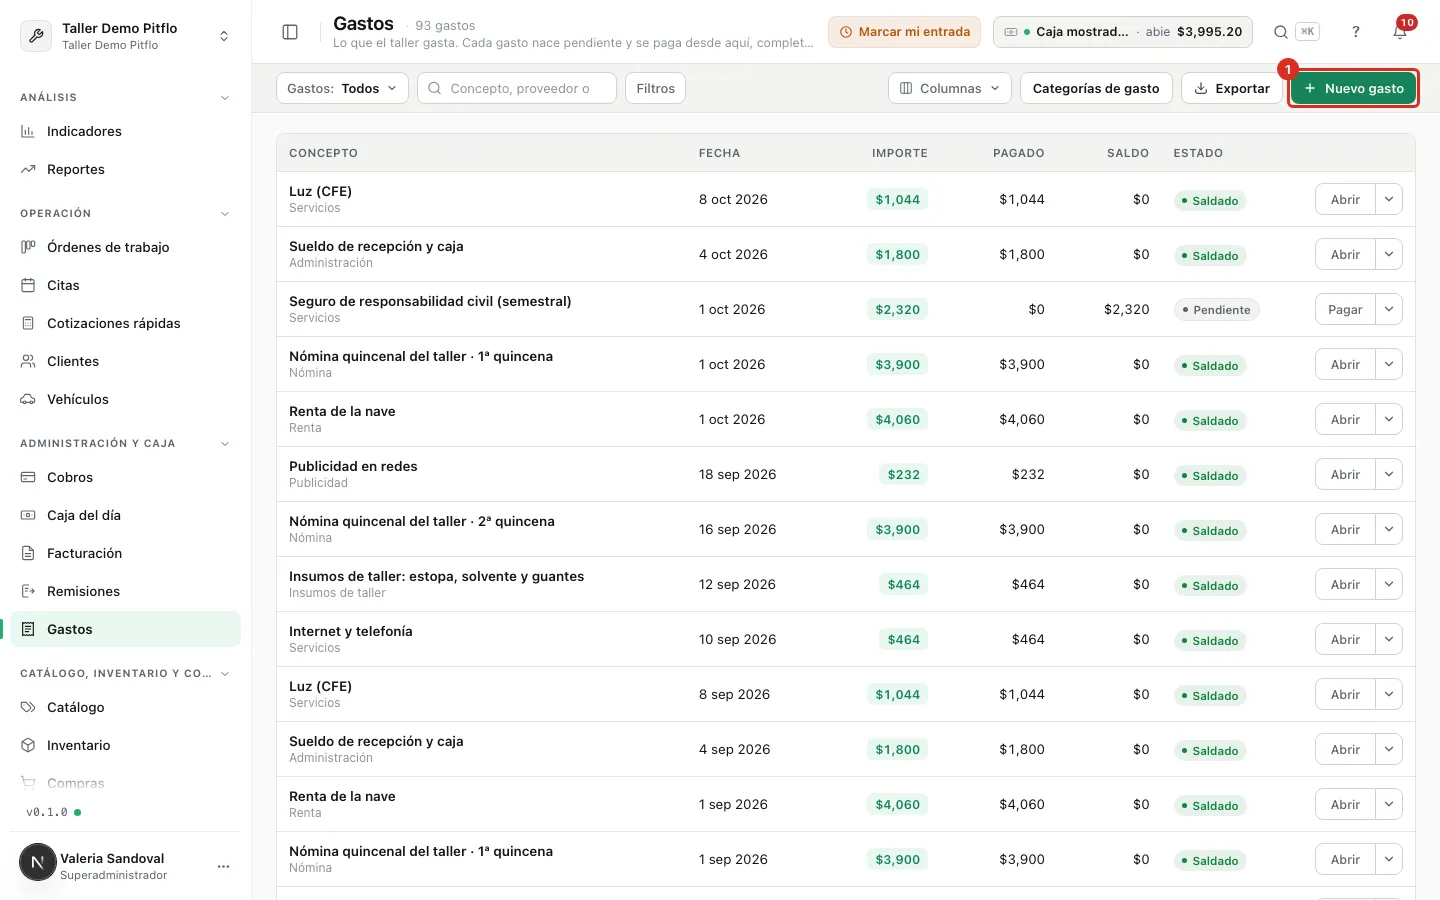1440x900 pixels.
Task: Collapse Administración y Caja group
Action: tap(225, 444)
